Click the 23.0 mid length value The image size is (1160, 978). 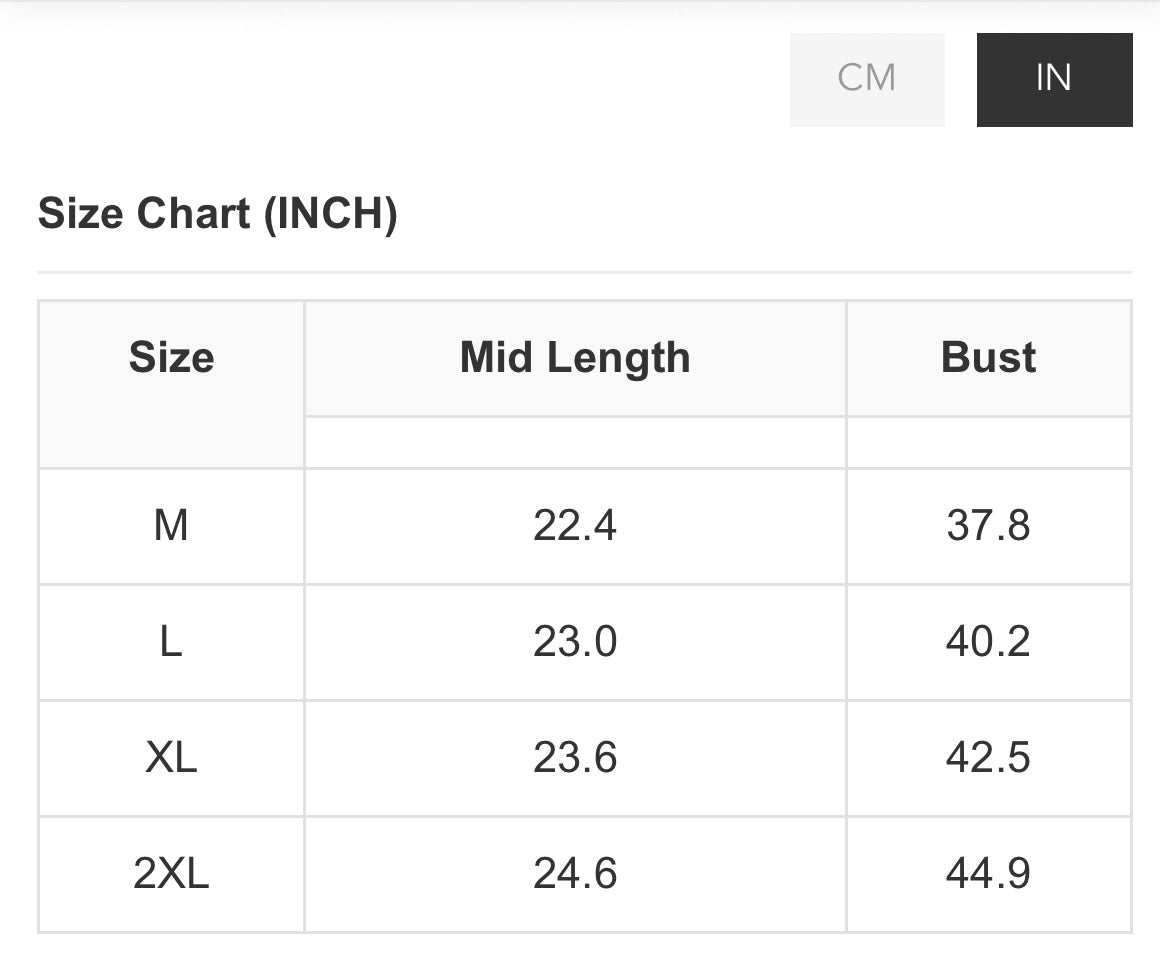[575, 641]
